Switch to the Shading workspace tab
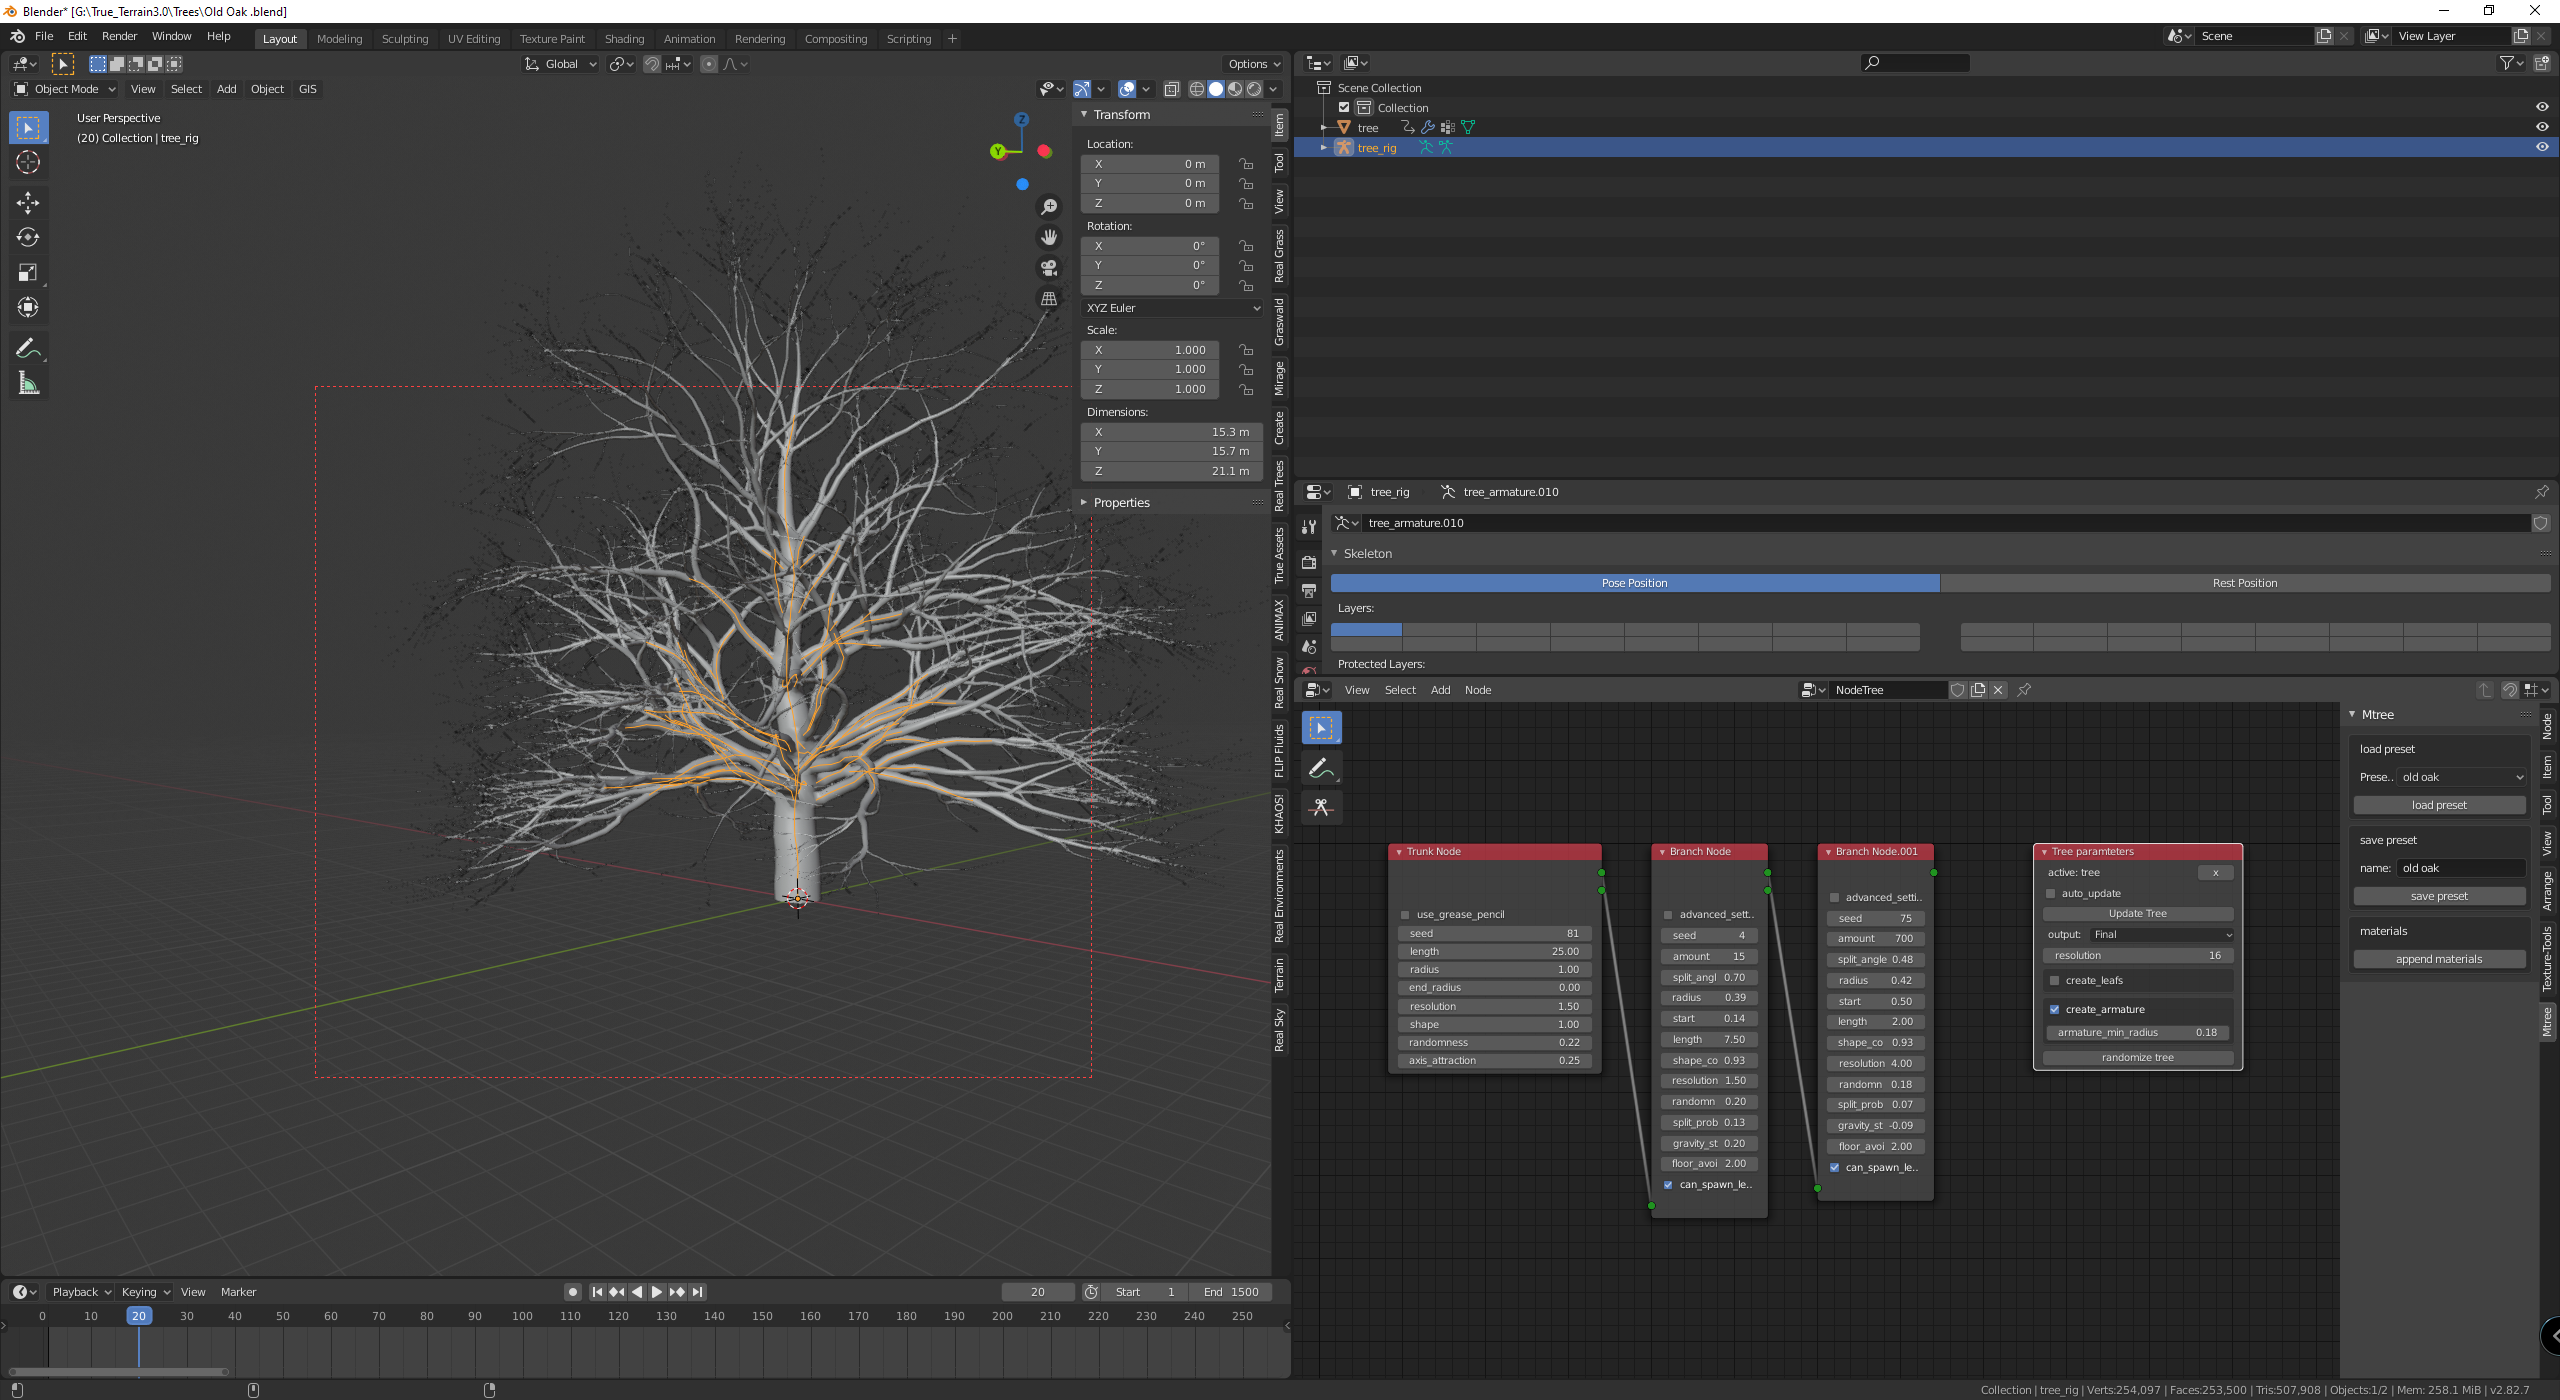 coord(624,38)
